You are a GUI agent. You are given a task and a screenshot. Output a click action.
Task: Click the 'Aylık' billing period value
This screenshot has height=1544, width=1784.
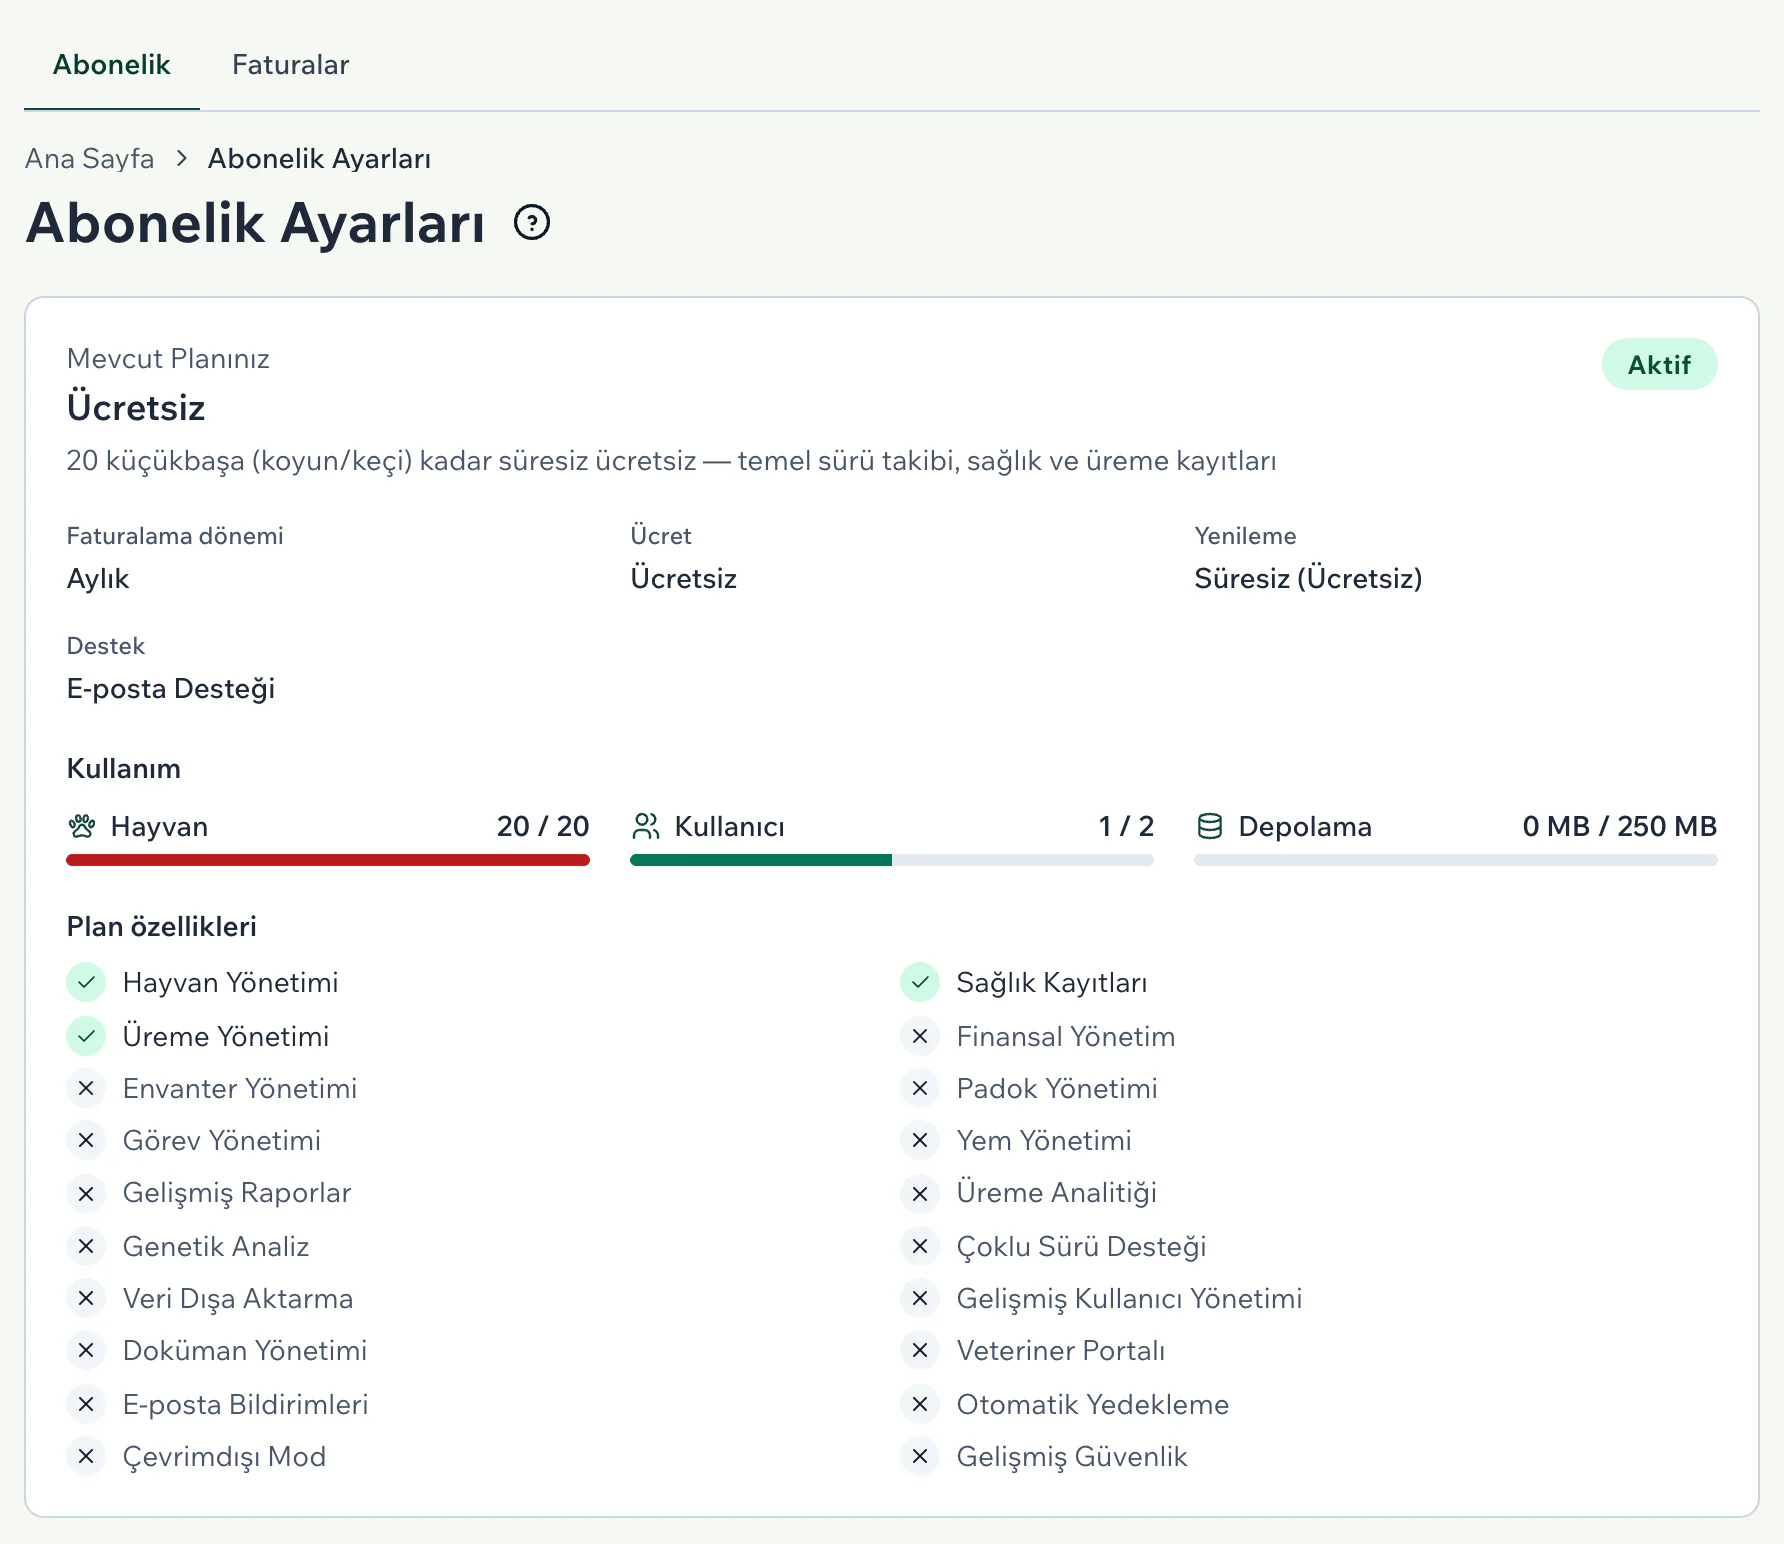[98, 578]
